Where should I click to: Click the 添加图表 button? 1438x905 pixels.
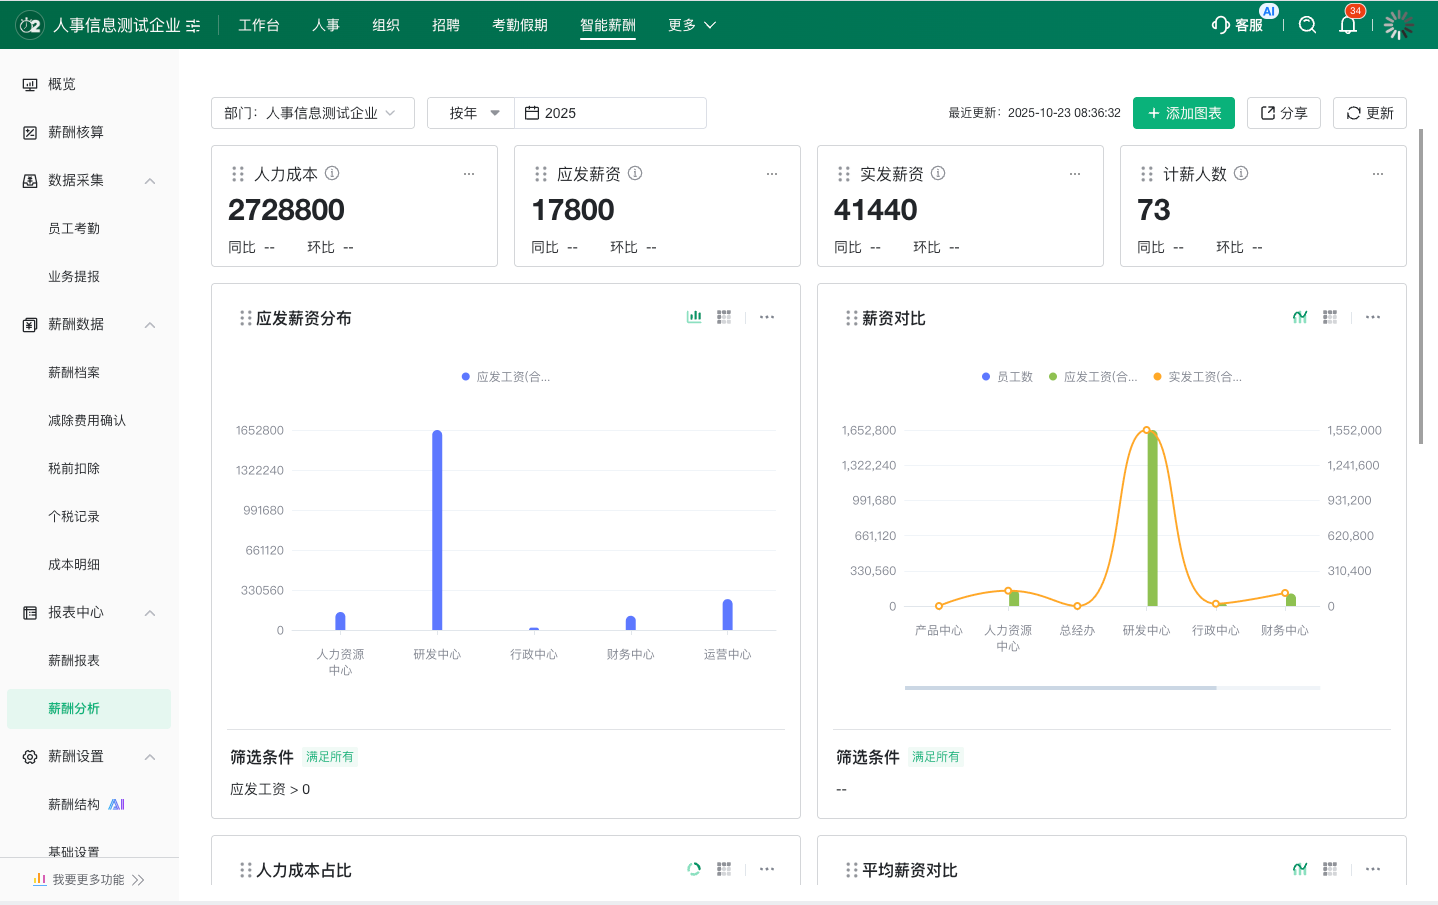tap(1183, 113)
